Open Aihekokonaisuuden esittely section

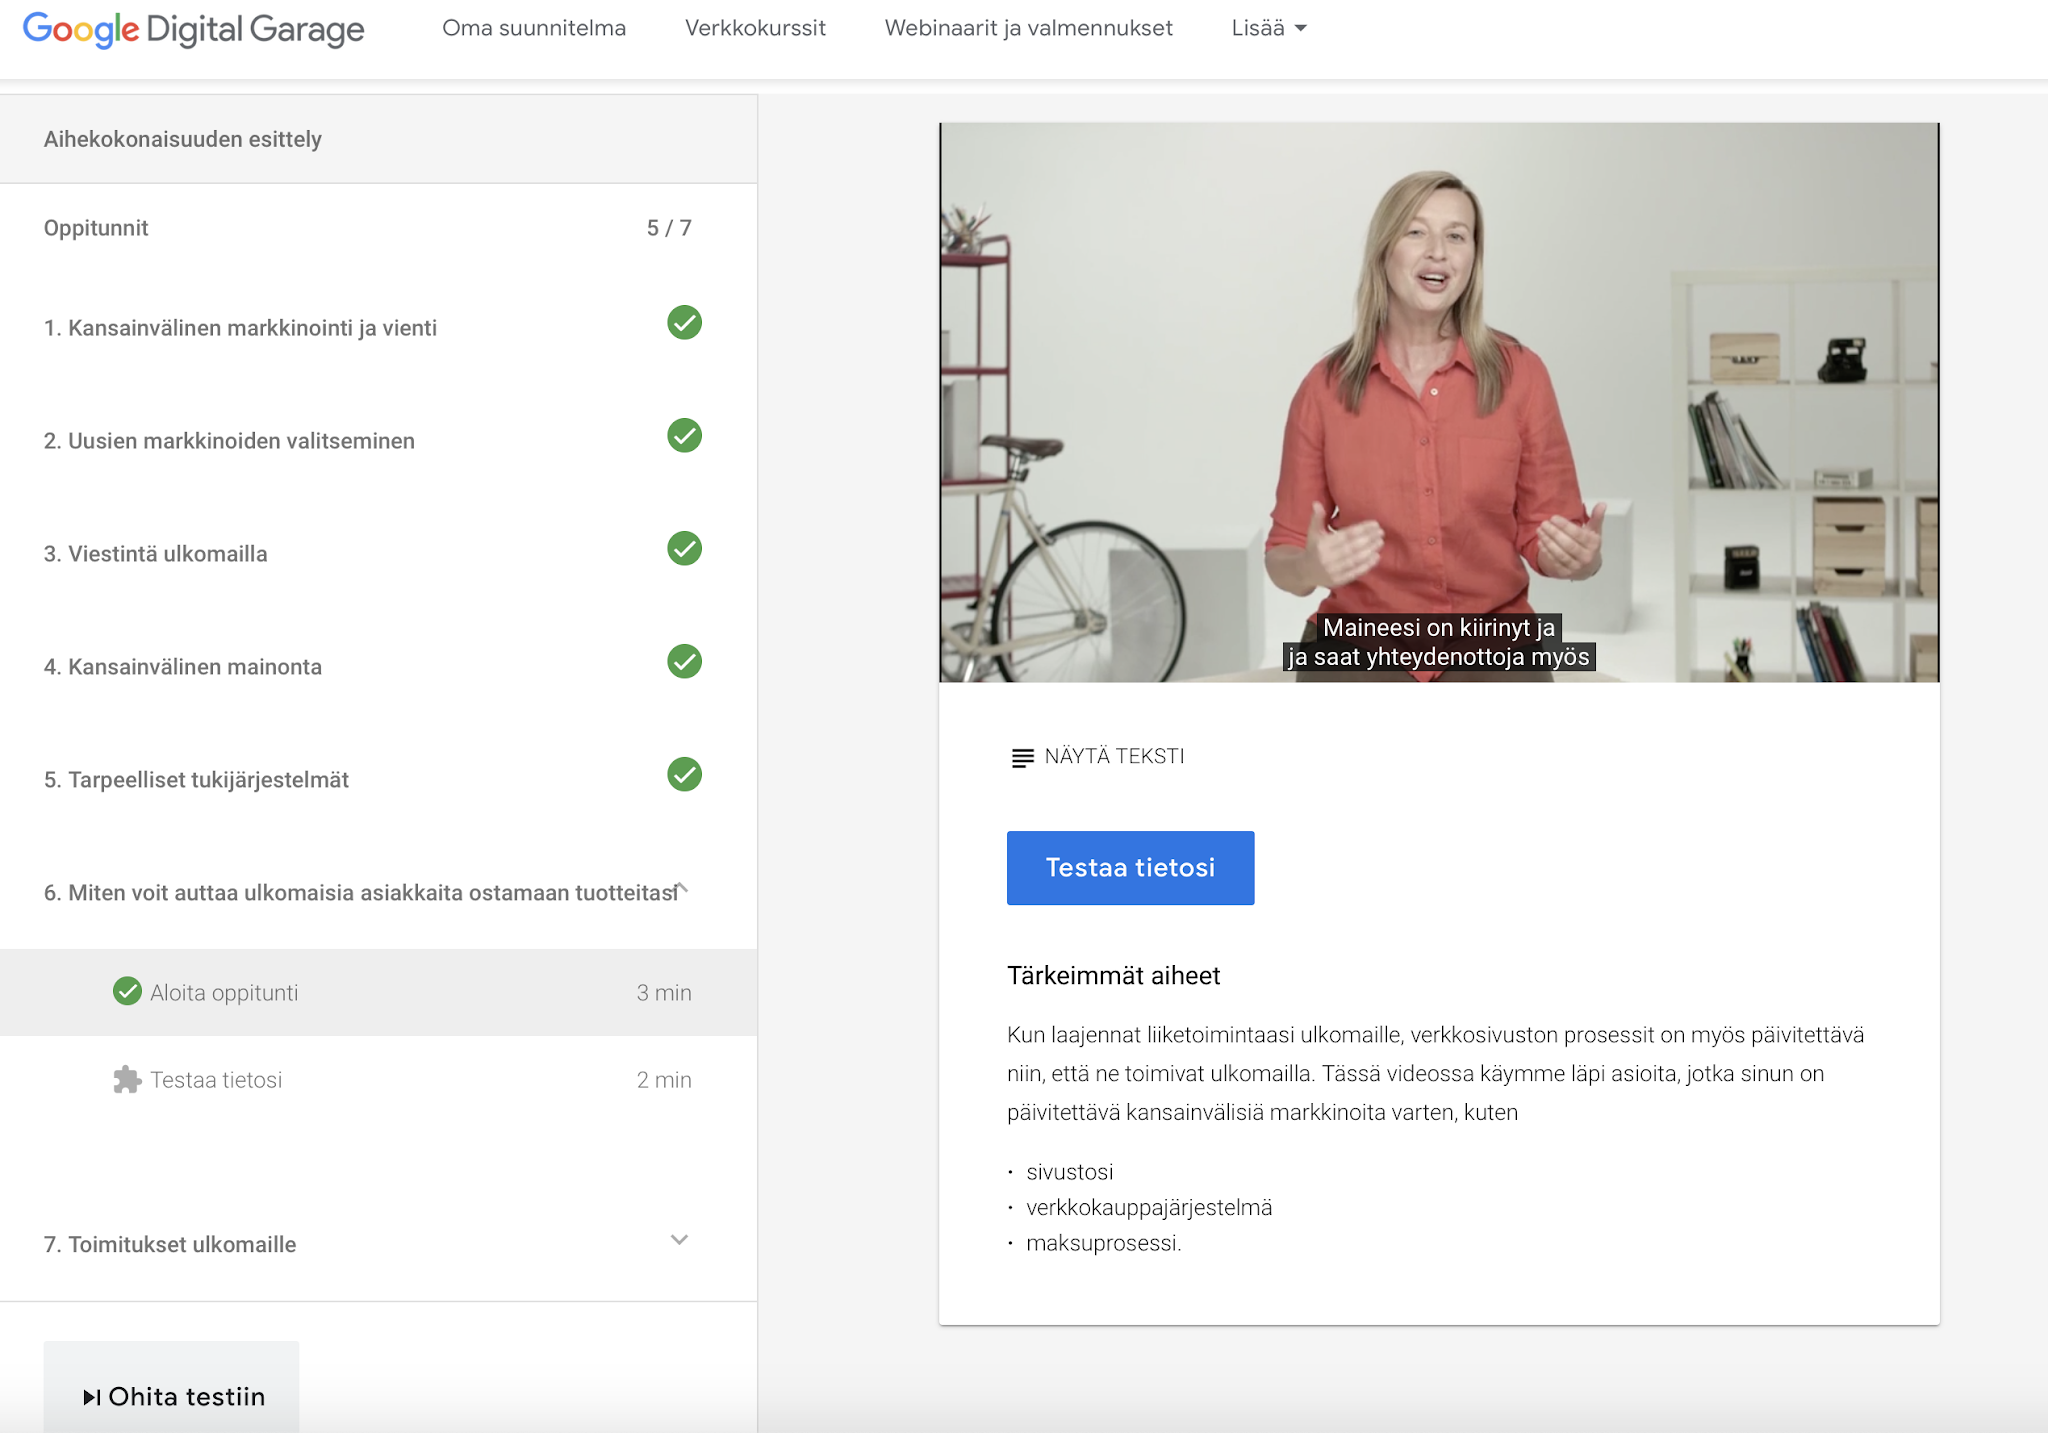pos(378,139)
